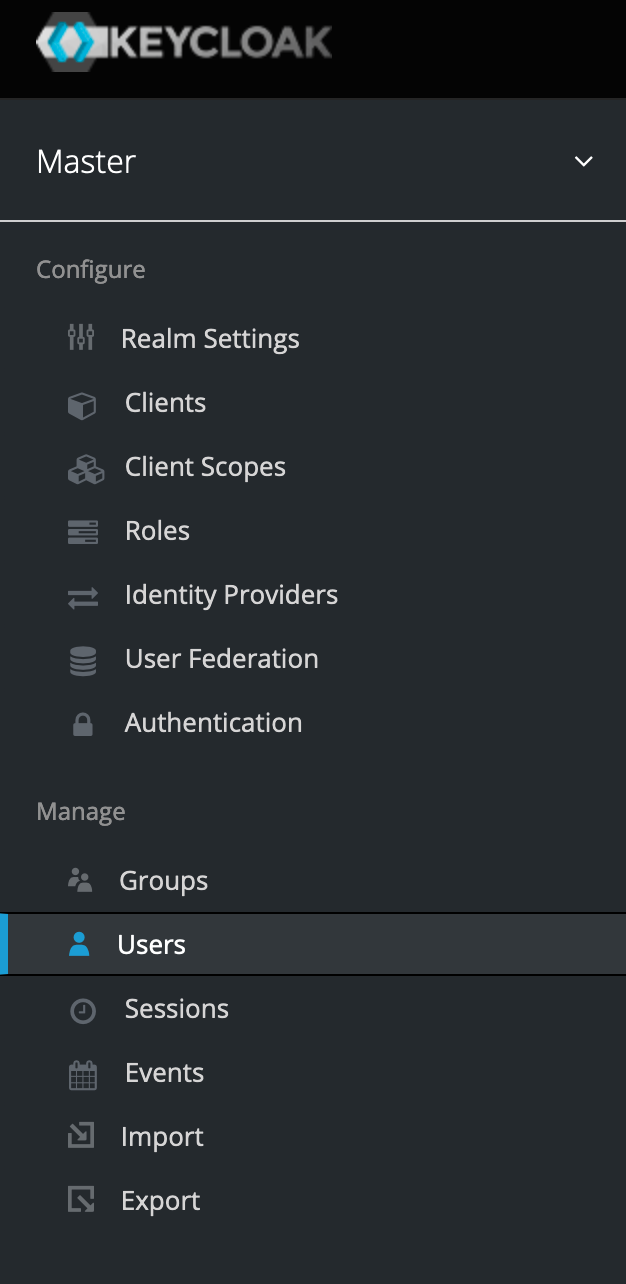The width and height of the screenshot is (626, 1284).
Task: Click the Export arrow-box icon
Action: [x=81, y=1200]
